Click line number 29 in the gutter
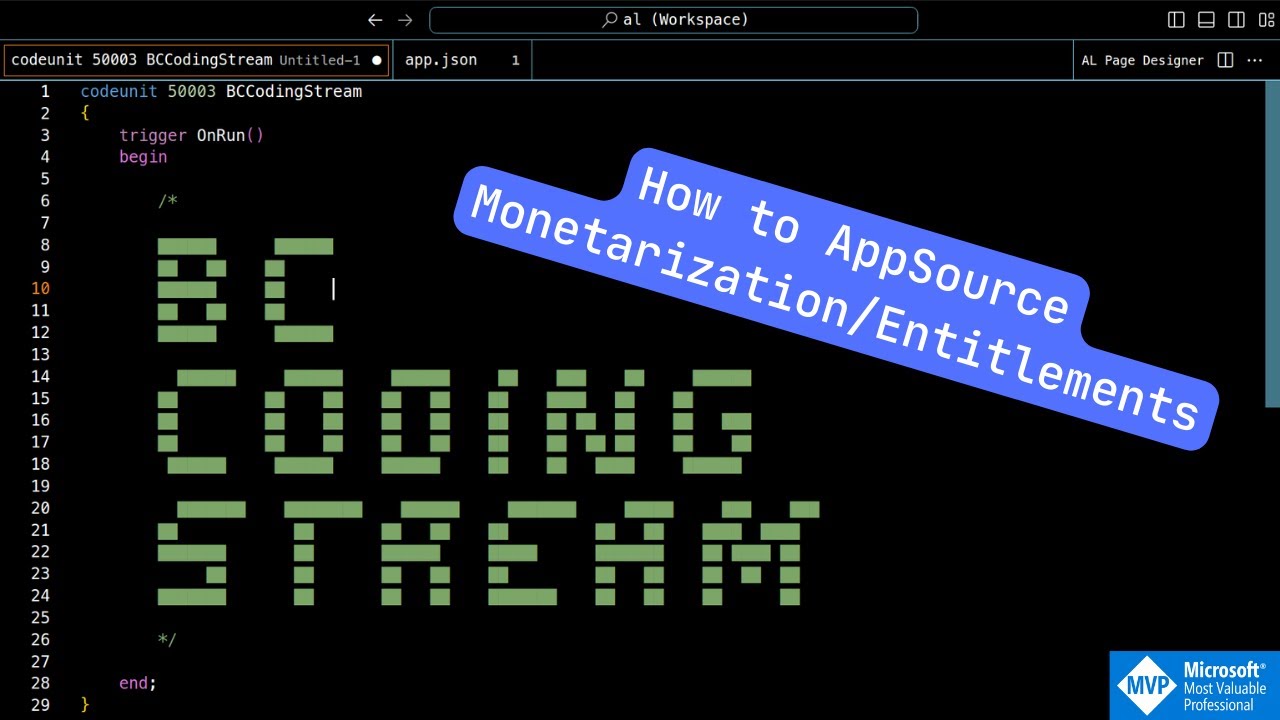Image resolution: width=1280 pixels, height=720 pixels. coord(40,704)
